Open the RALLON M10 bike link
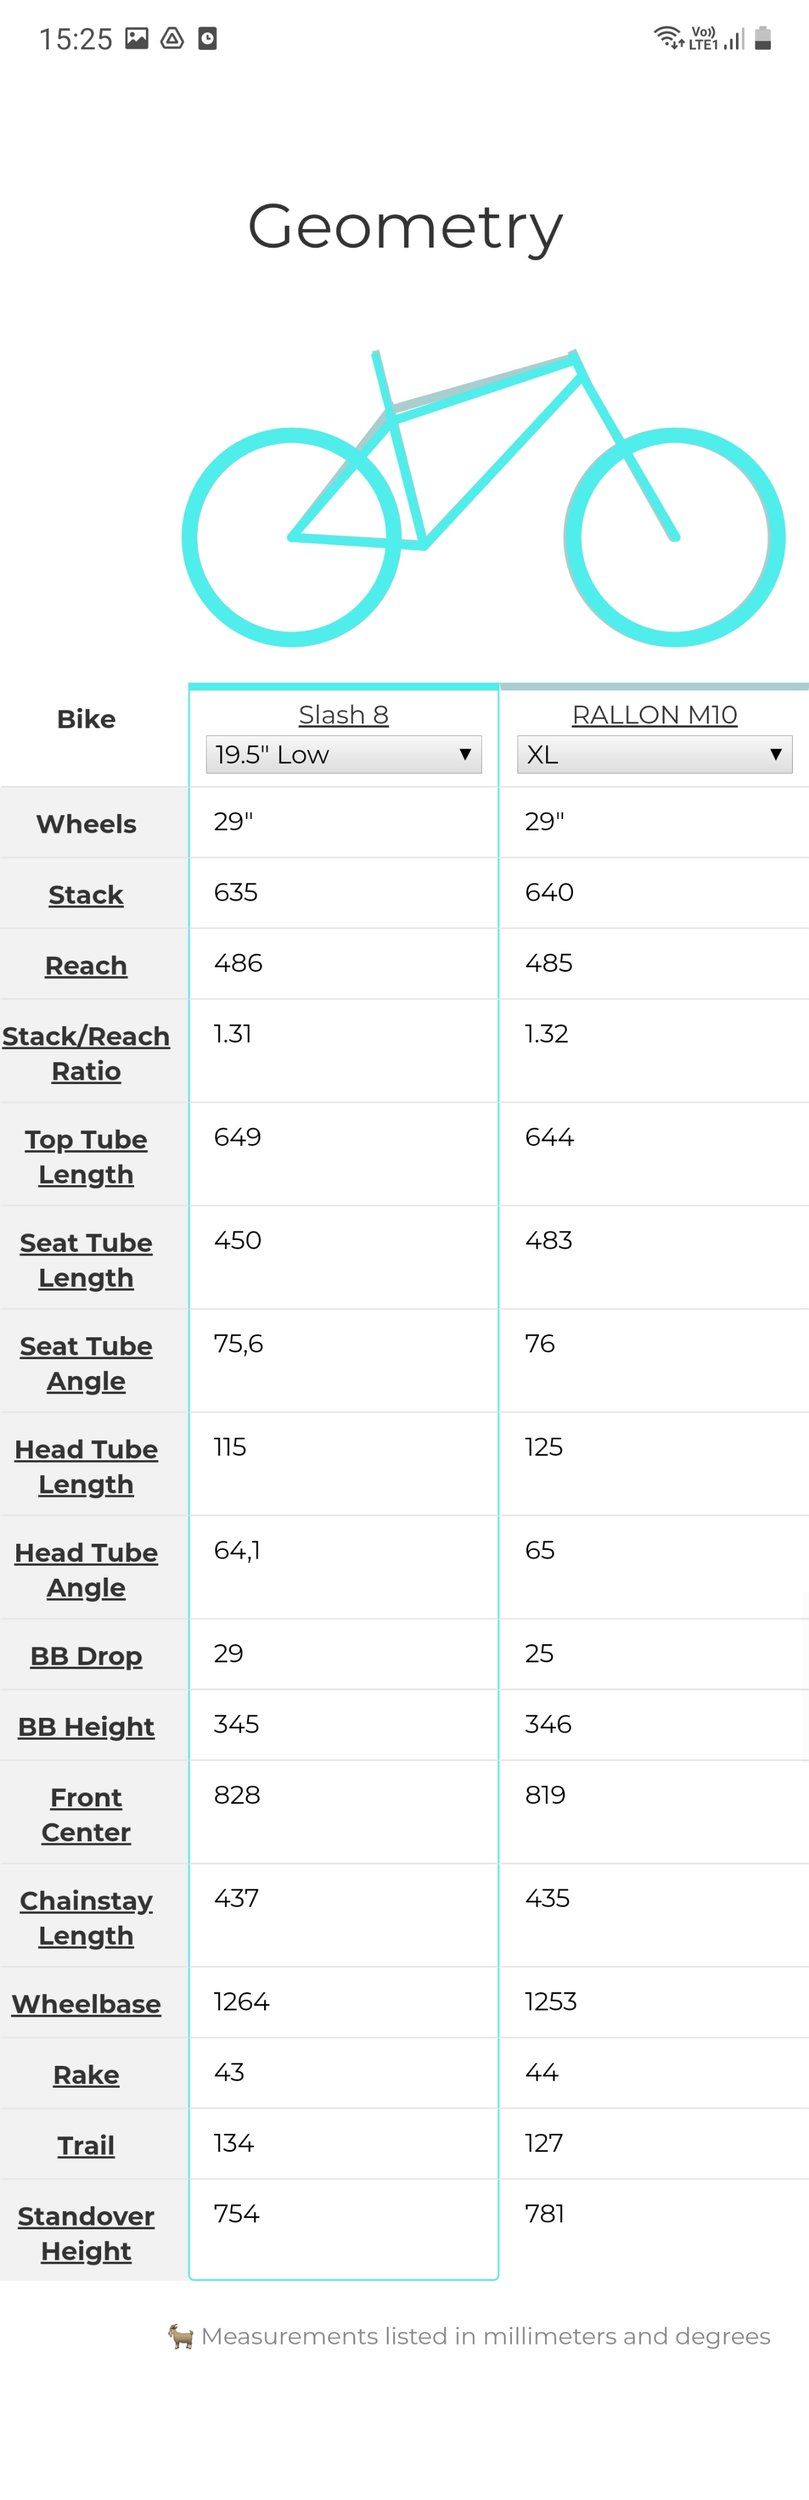 coord(654,714)
